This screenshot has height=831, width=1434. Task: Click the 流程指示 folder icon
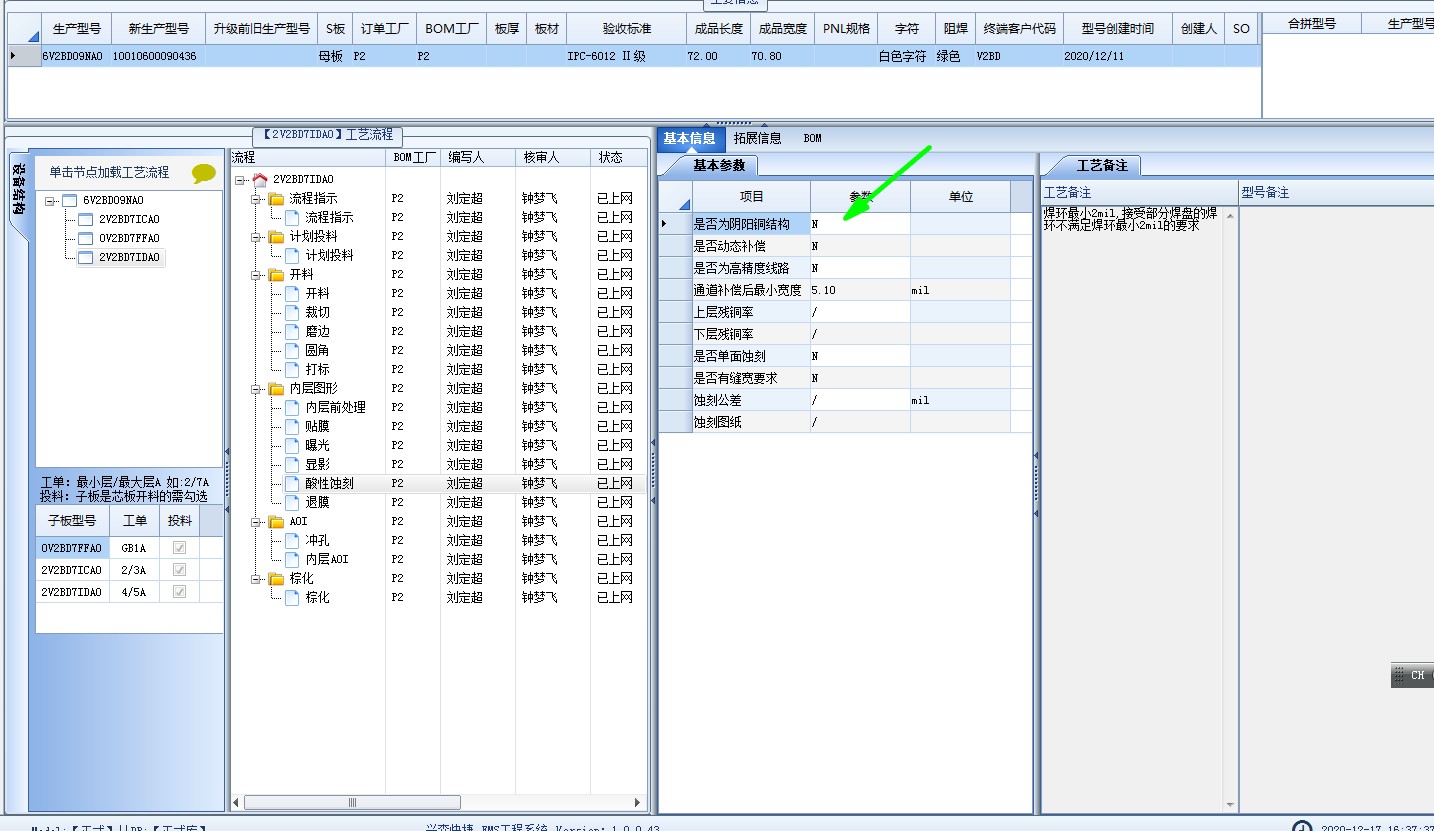(276, 199)
